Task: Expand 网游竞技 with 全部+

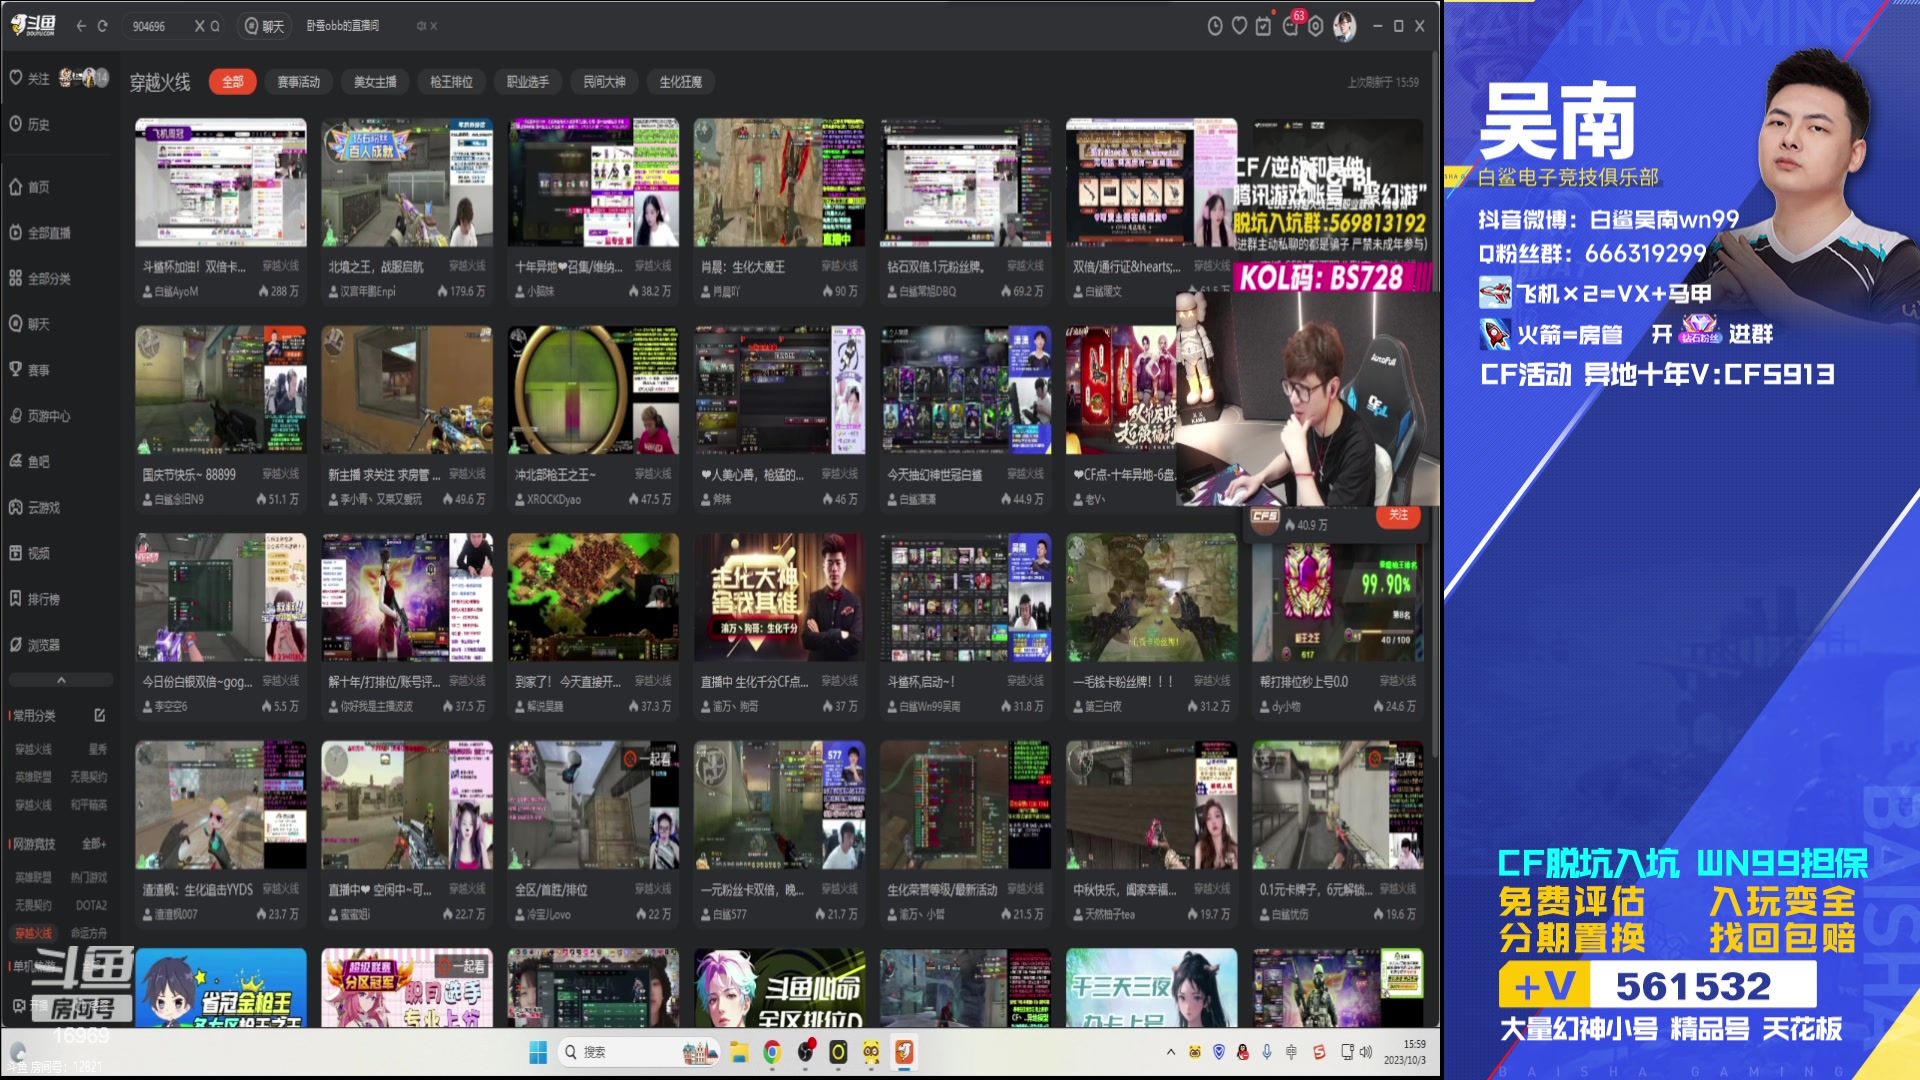Action: (94, 844)
